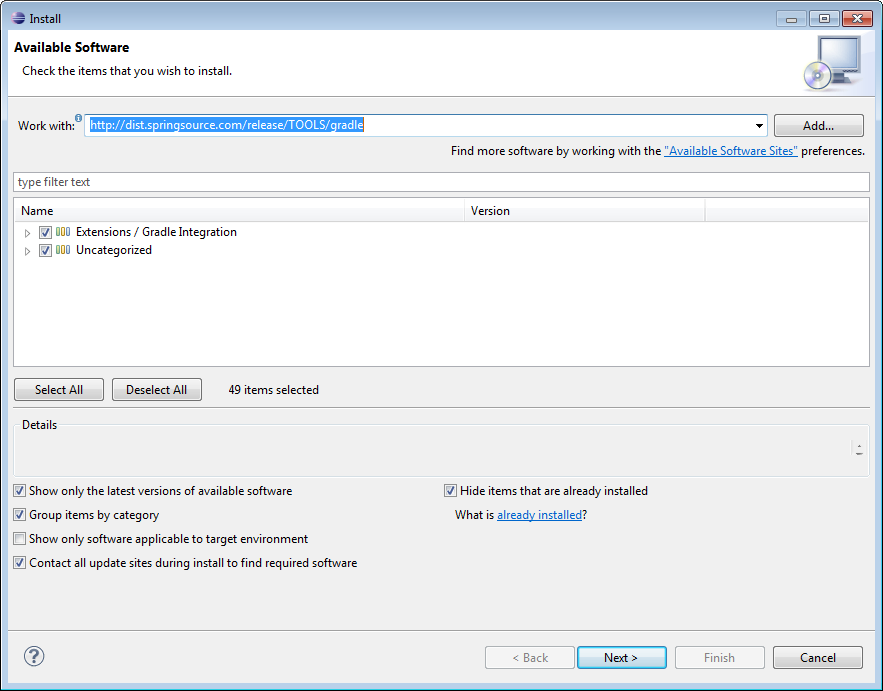Click the type filter text field
This screenshot has height=691, width=883.
pos(441,181)
